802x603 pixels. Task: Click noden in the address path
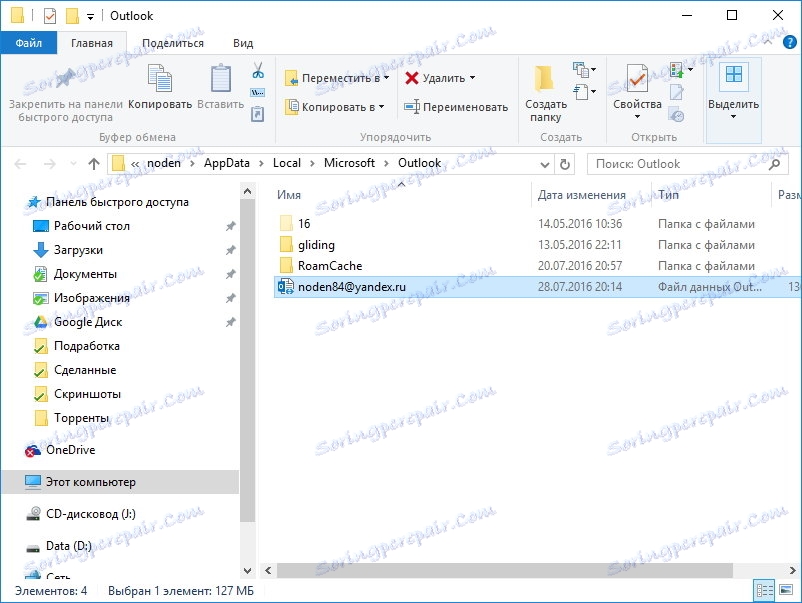point(164,163)
